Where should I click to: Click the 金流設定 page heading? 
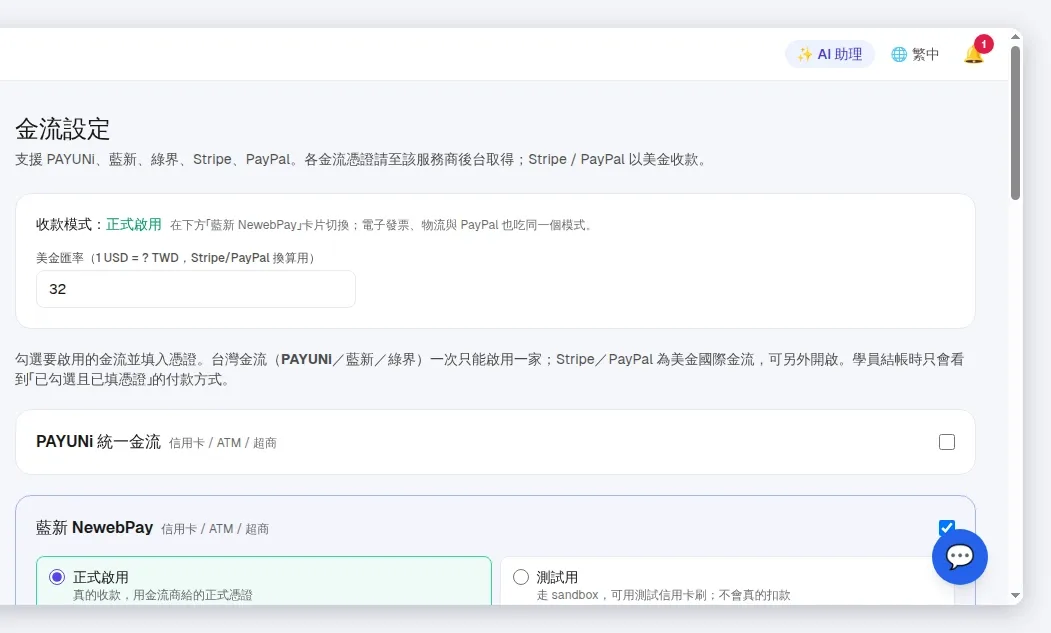62,129
